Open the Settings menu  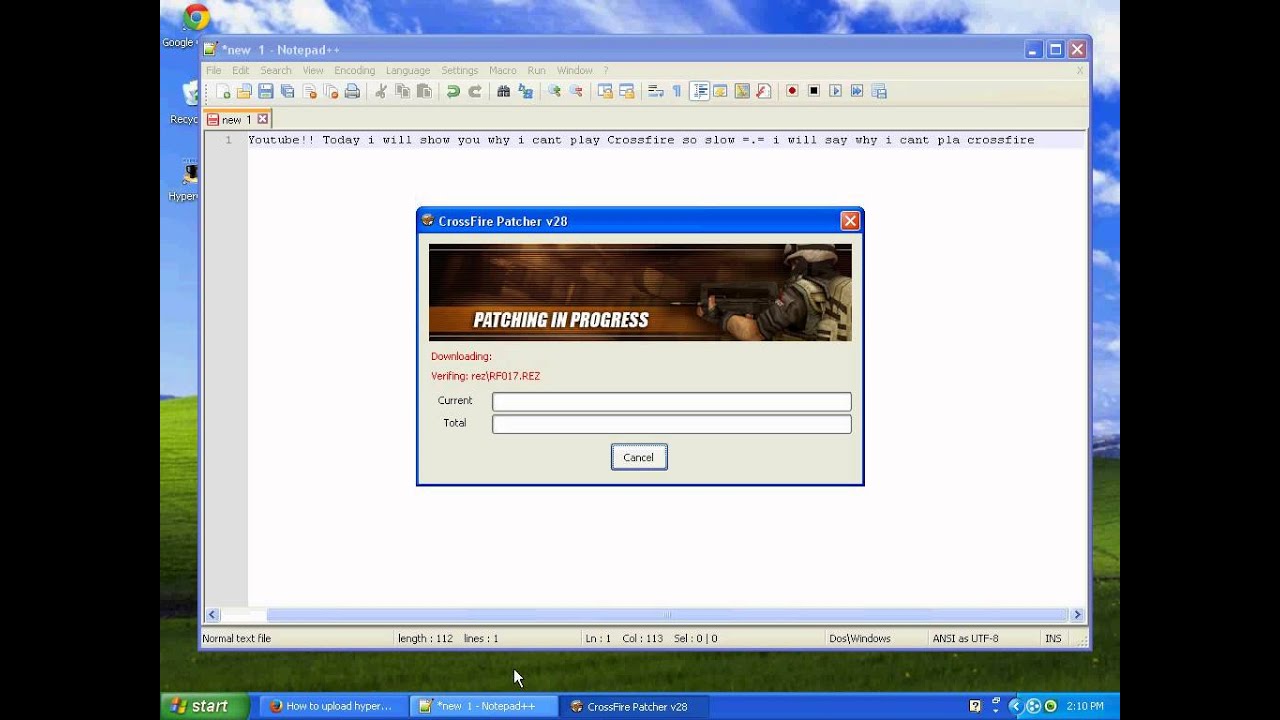point(460,70)
